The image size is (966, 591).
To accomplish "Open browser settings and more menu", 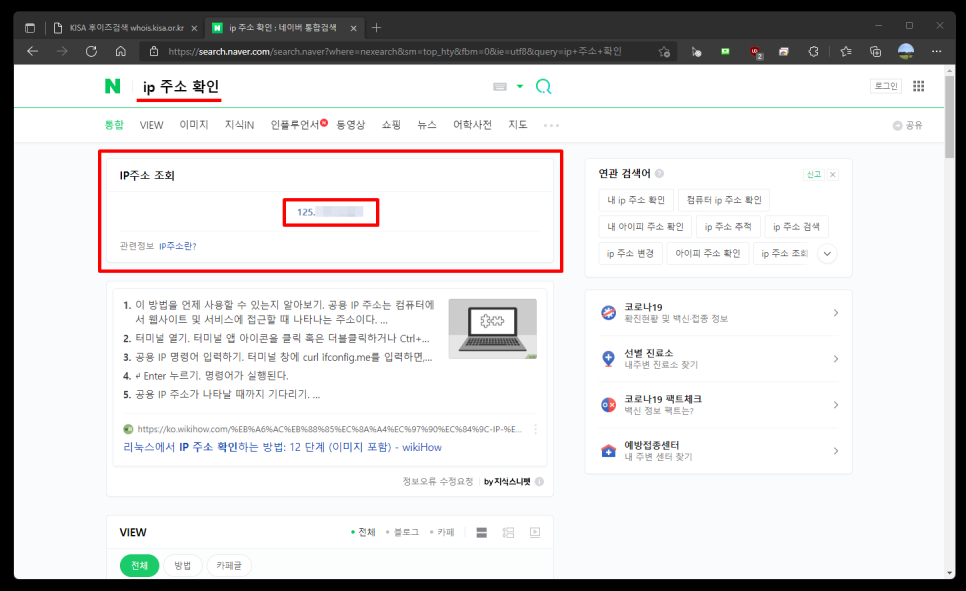I will pos(936,52).
